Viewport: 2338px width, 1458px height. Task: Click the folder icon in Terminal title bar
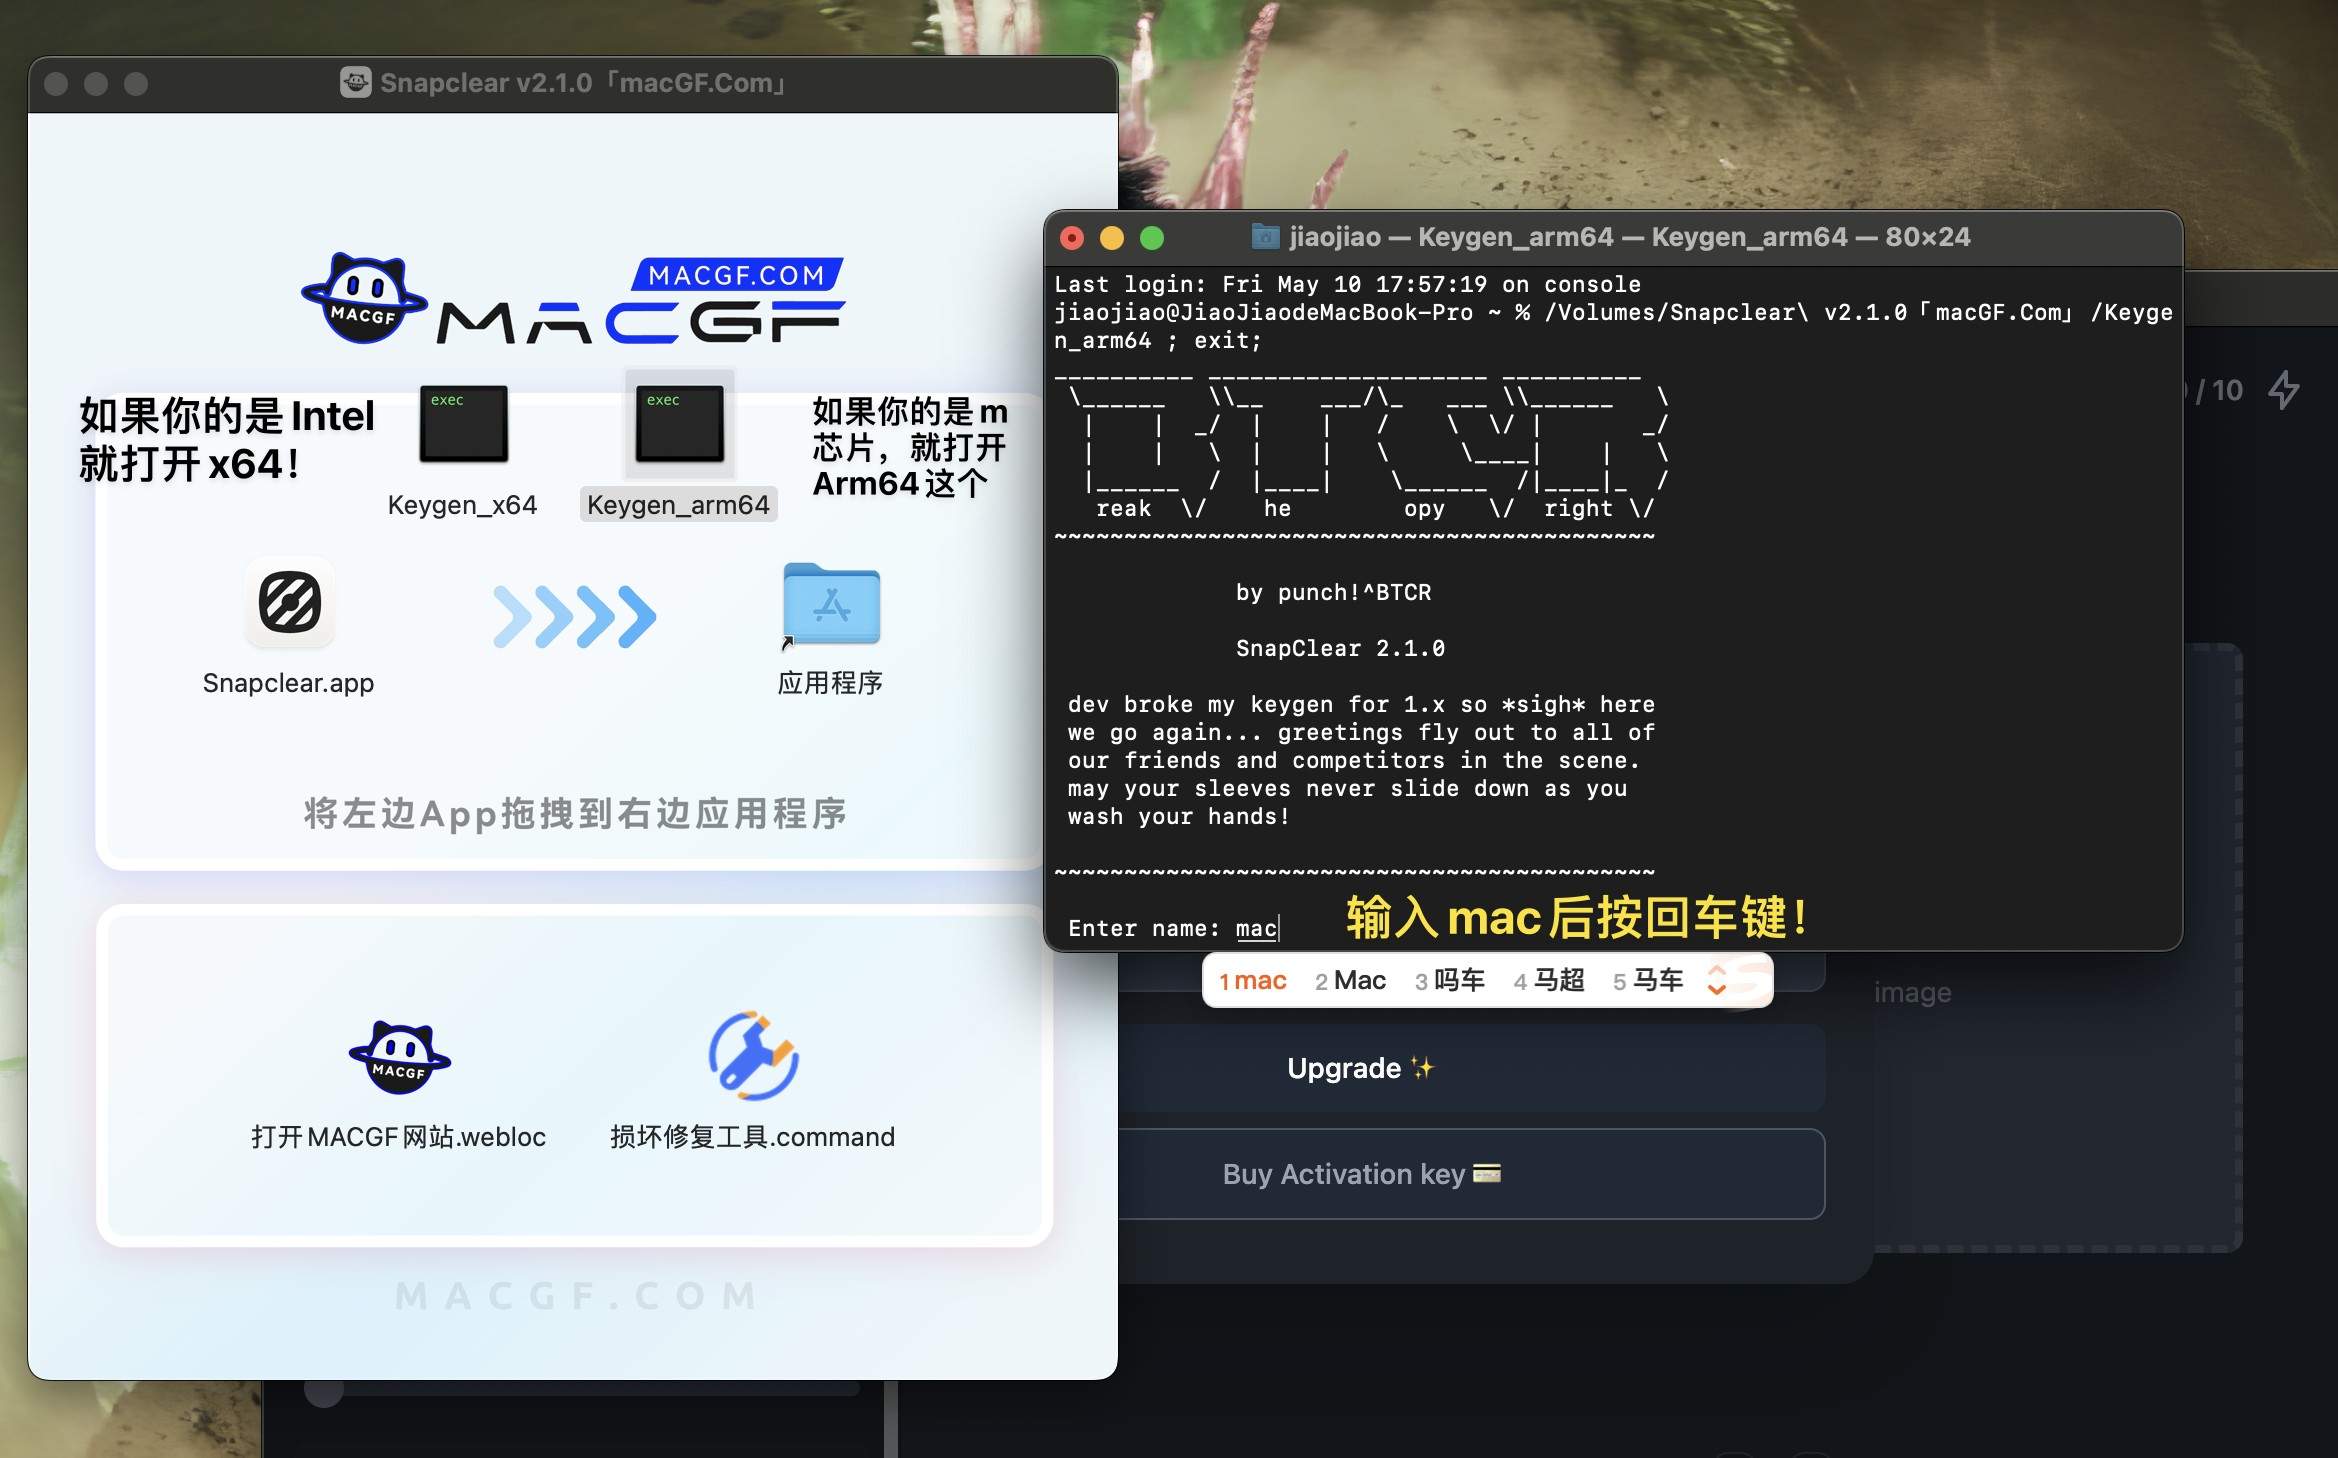point(1266,237)
